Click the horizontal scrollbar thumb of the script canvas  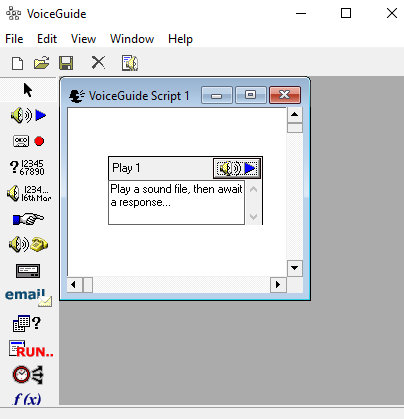[88, 285]
